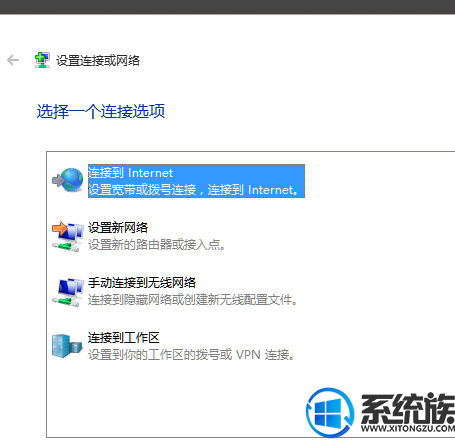Click the WWW.XITONGZU.COM watermark link
455x441 pixels.
pos(408,428)
